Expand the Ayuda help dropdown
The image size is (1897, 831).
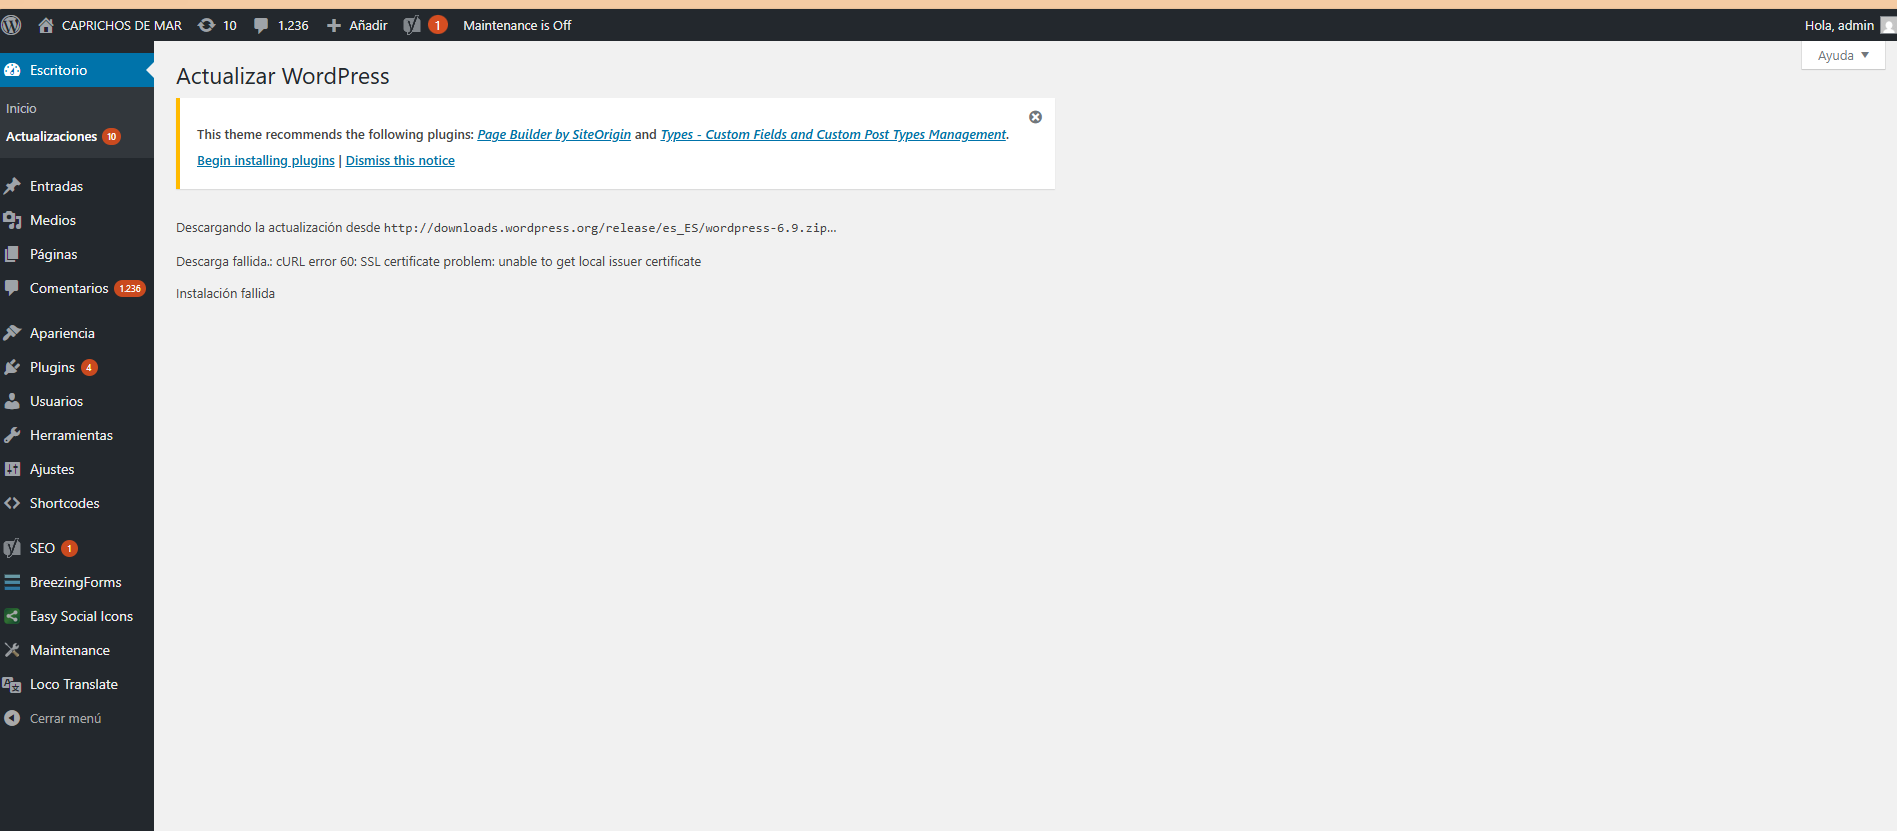click(x=1842, y=55)
